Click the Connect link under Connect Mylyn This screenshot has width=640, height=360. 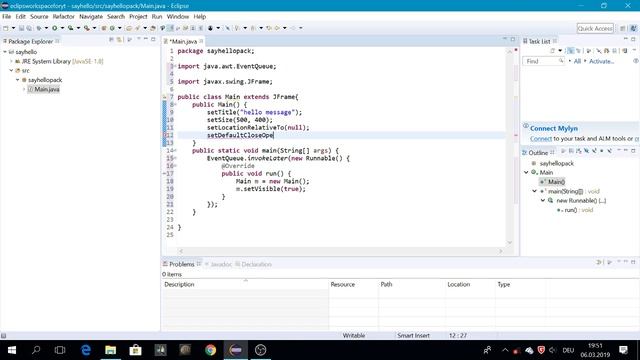pos(541,139)
